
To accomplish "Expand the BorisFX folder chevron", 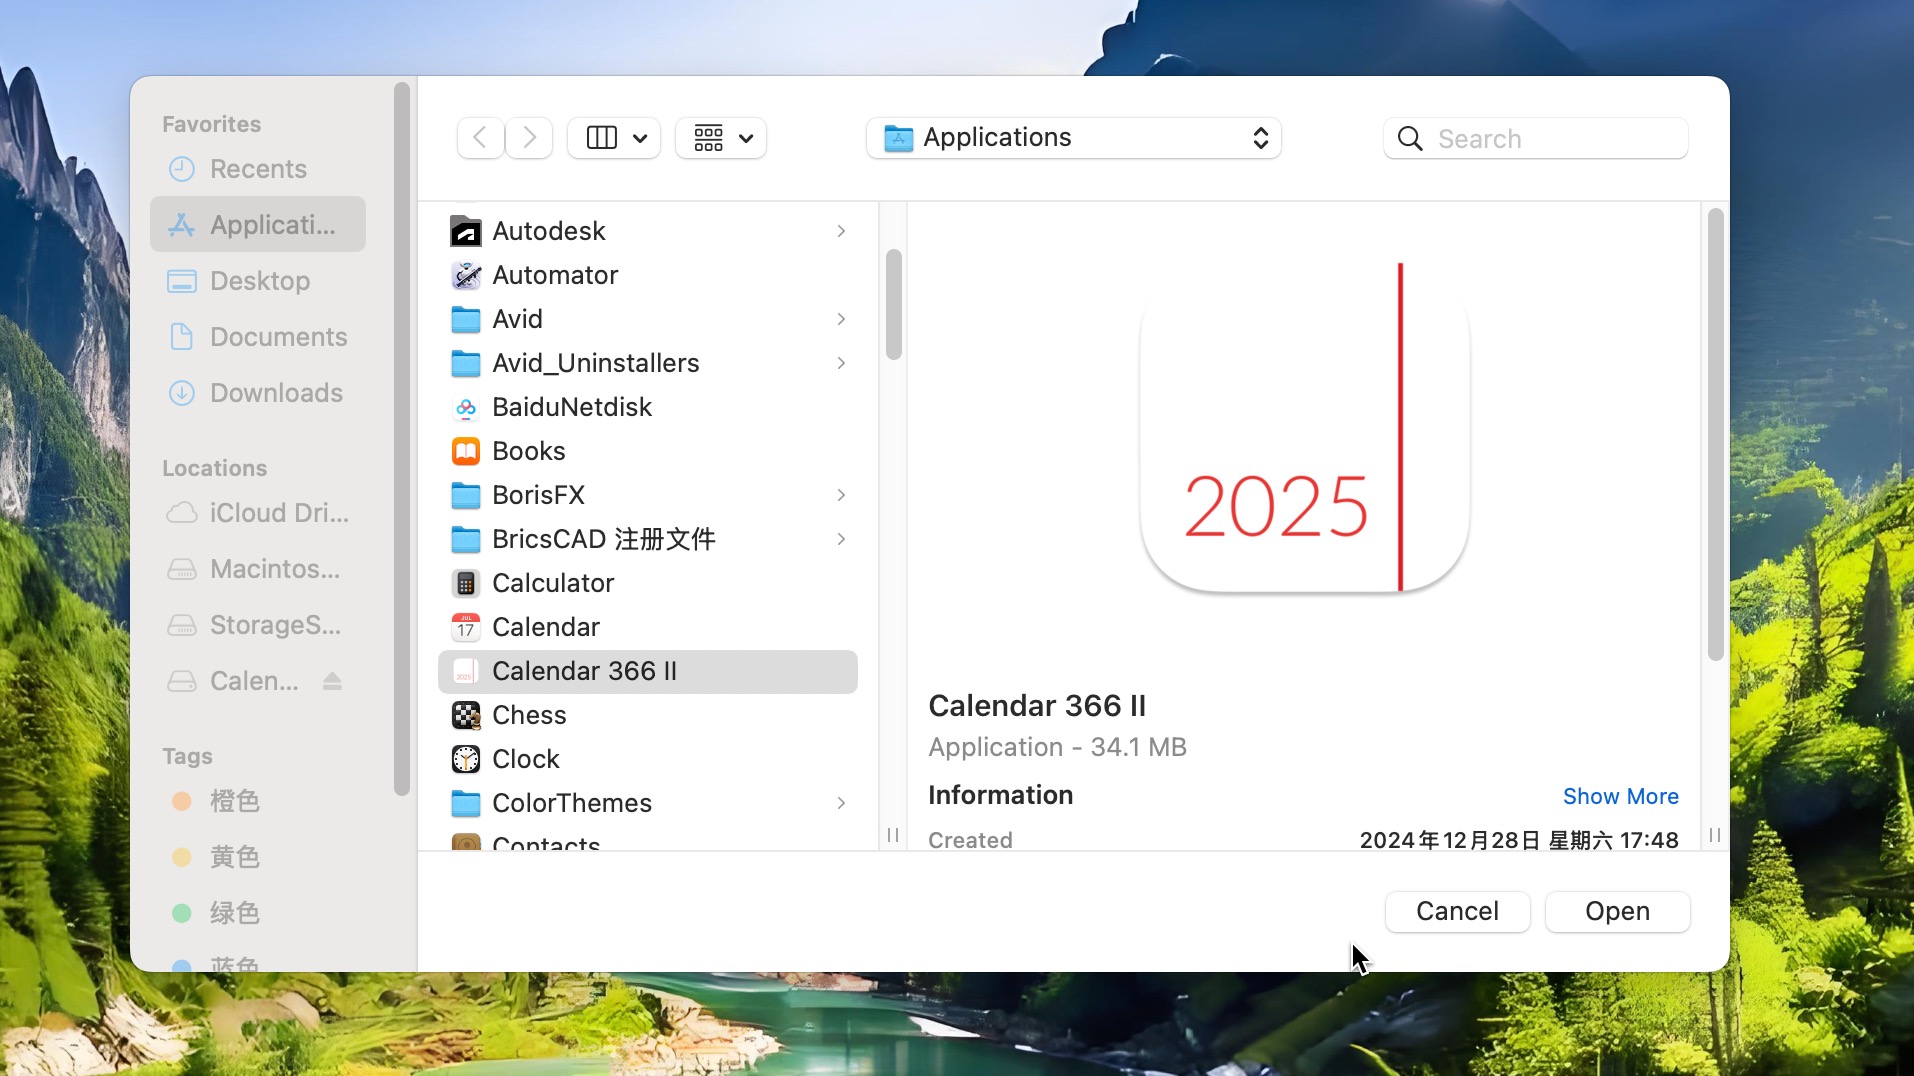I will tap(841, 495).
